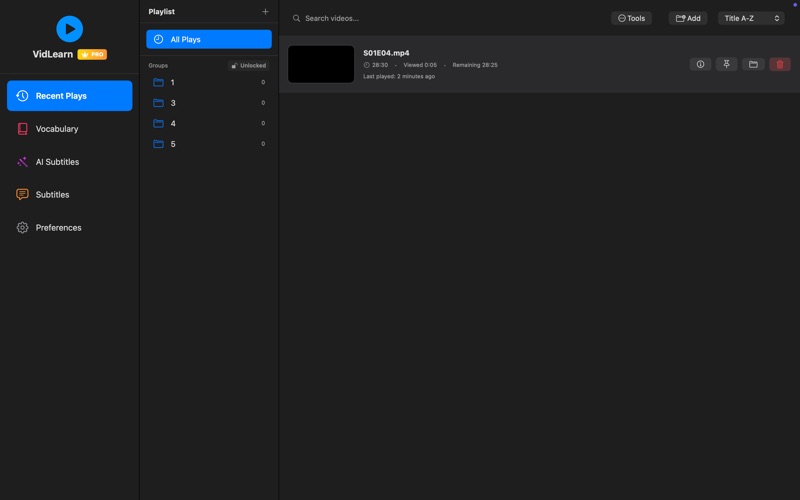
Task: Click the search magnifier icon
Action: pyautogui.click(x=296, y=18)
